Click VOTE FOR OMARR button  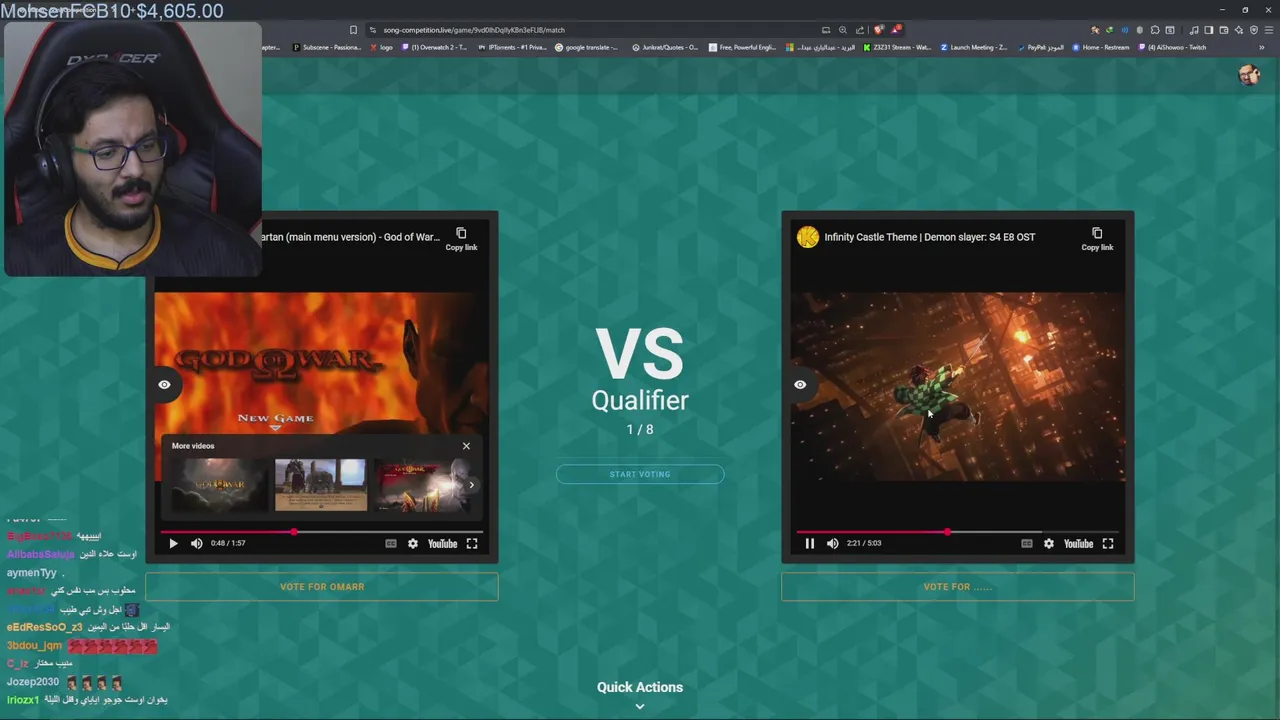point(322,587)
